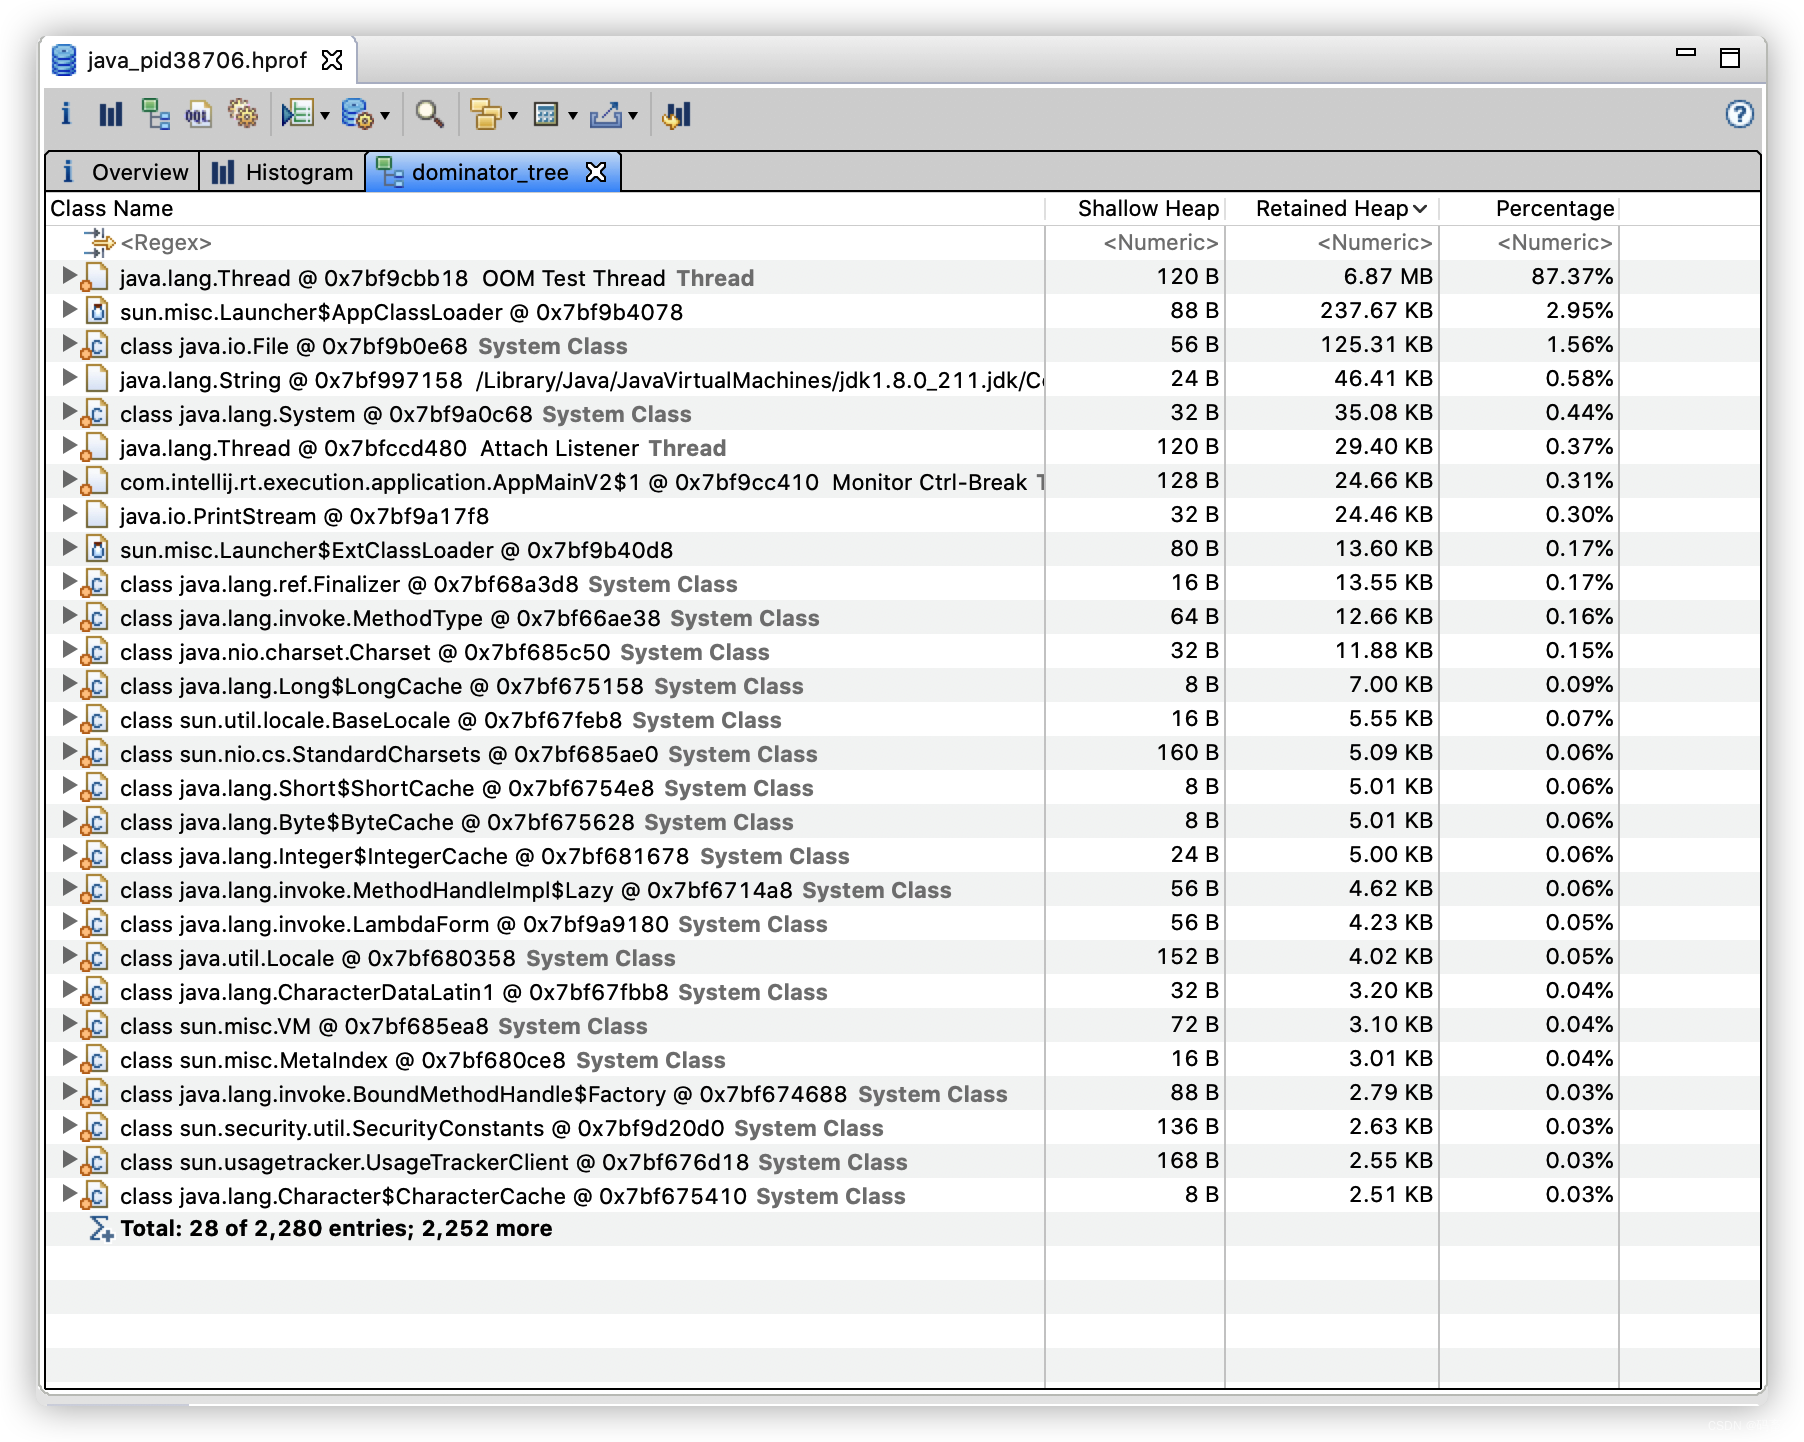This screenshot has height=1442, width=1804.
Task: Expand the class java.util.Locale row
Action: coord(68,955)
